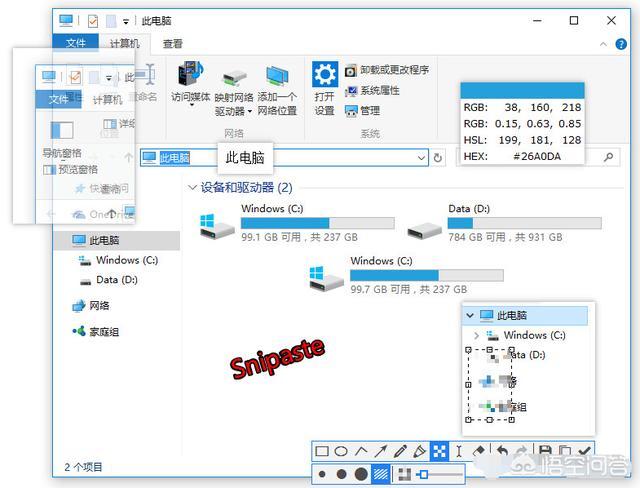Activate the mosaic blur tool
This screenshot has width=640, height=488.
click(x=439, y=452)
